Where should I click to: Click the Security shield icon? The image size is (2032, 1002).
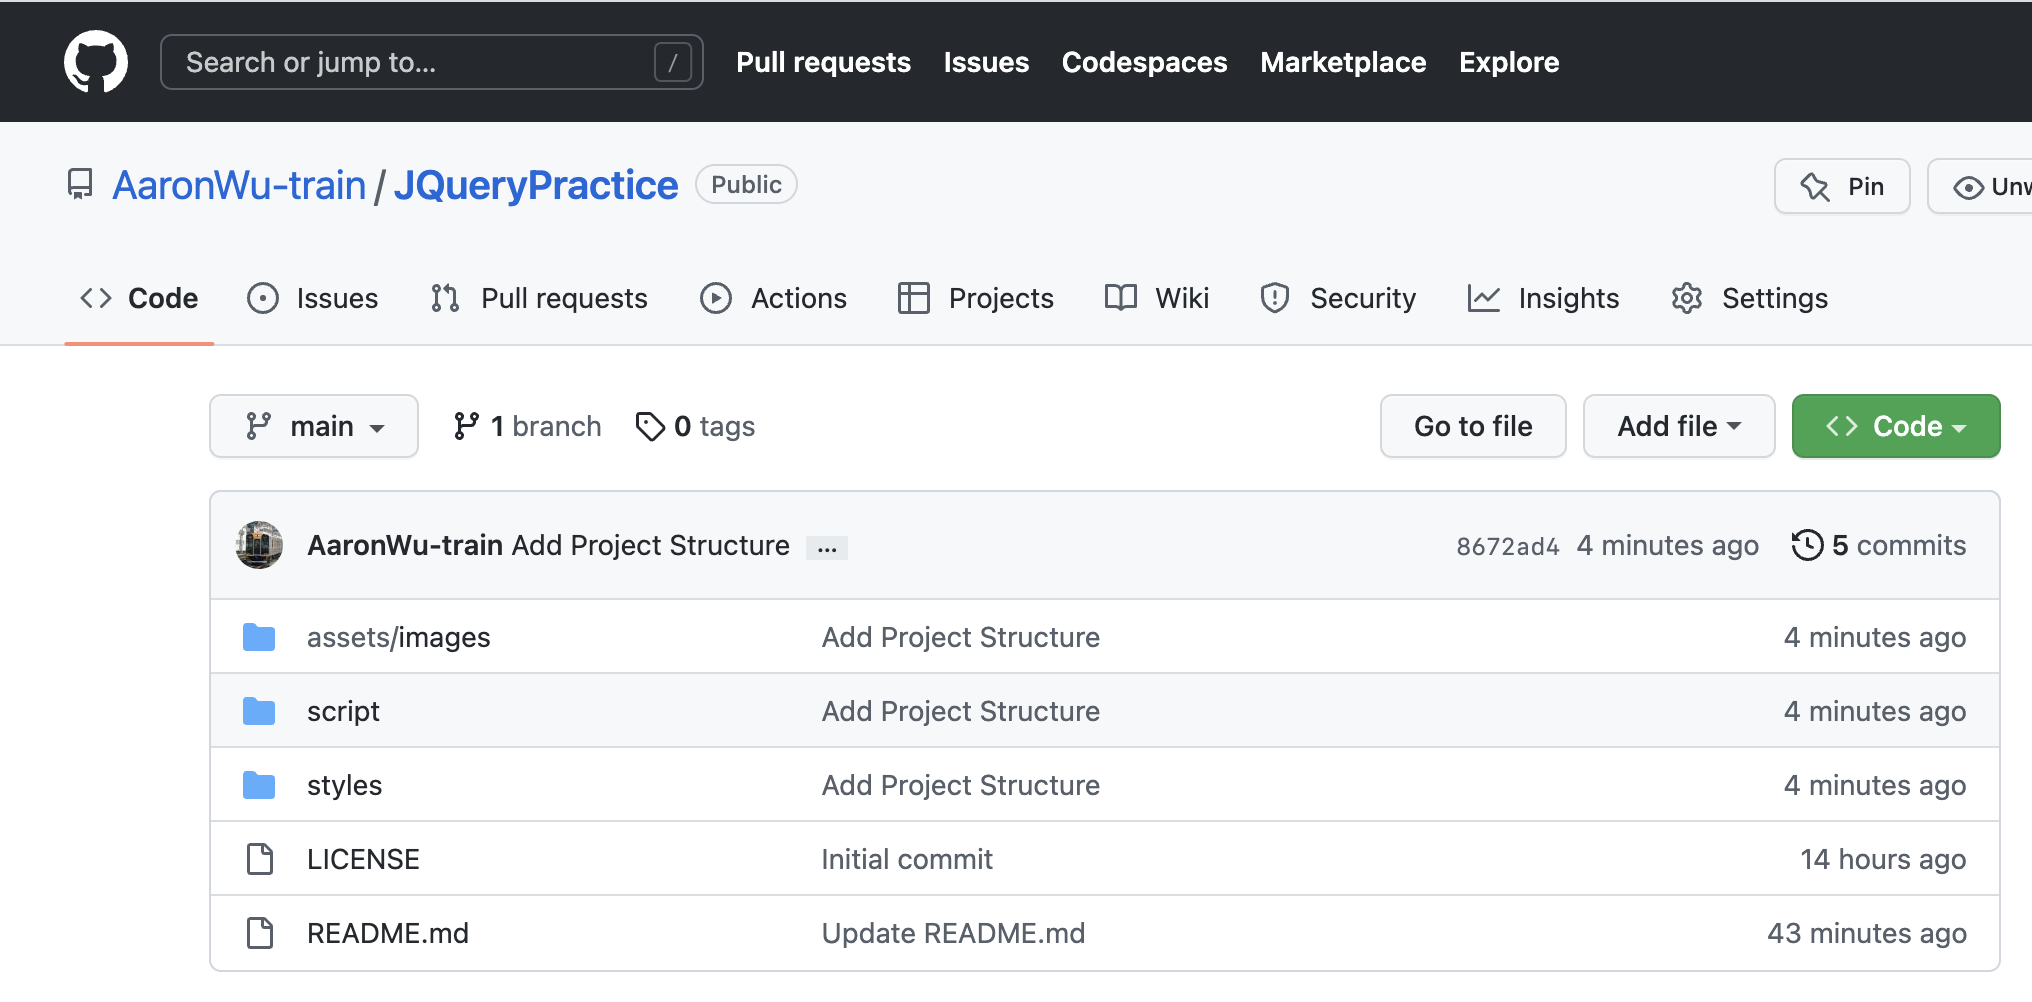tap(1275, 298)
